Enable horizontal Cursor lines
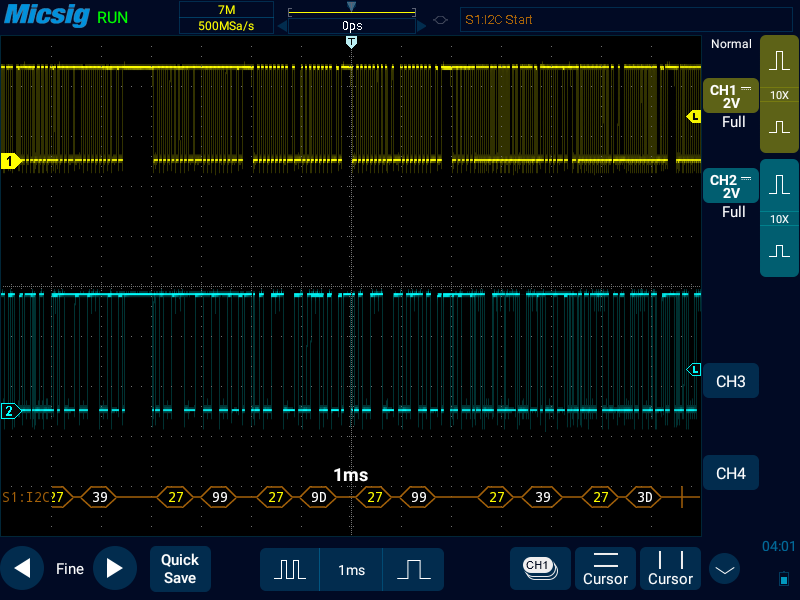This screenshot has height=600, width=800. 605,568
